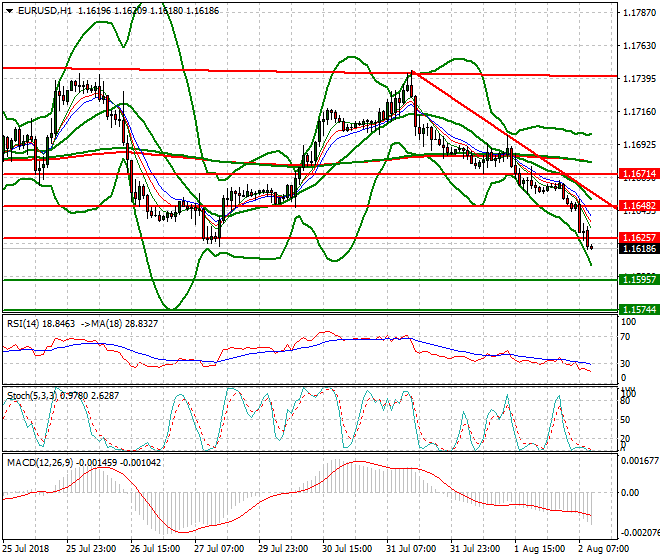Image resolution: width=660 pixels, height=560 pixels.
Task: Click the chart menu triangle beside EURUSD,H1
Action: tap(10, 11)
